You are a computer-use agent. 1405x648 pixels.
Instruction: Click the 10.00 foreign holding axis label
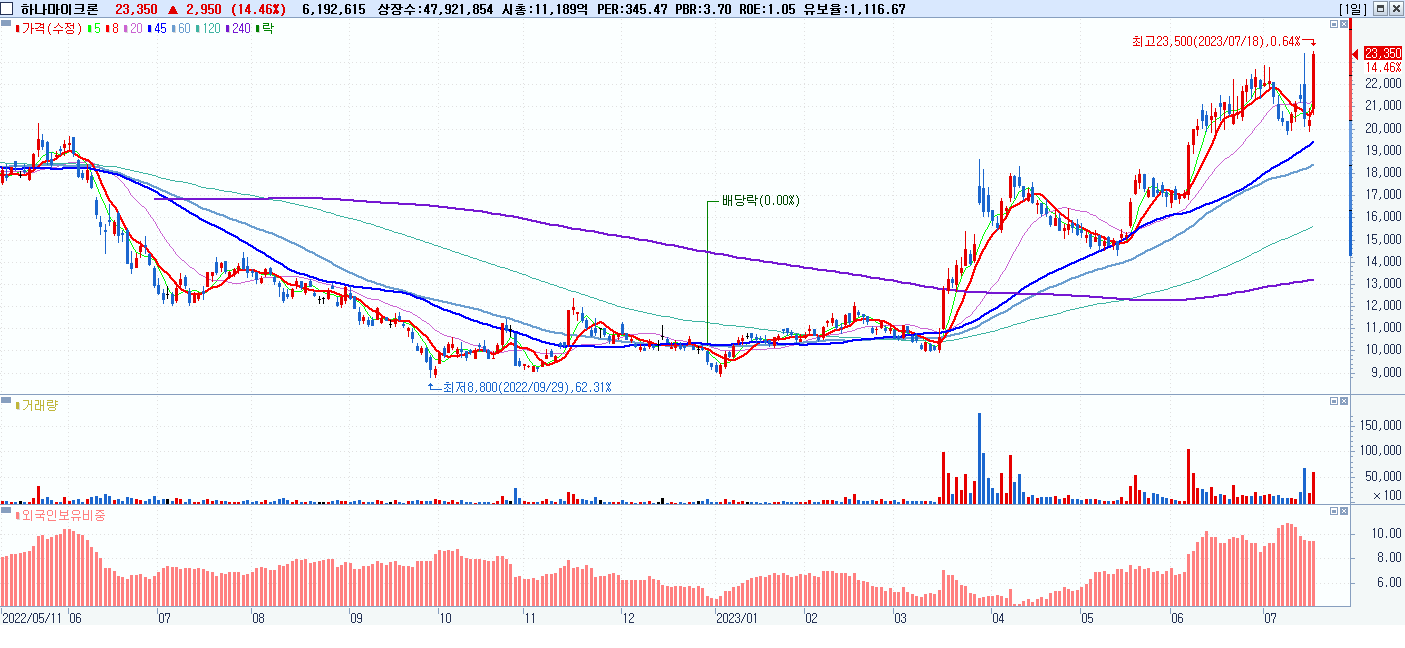[x=1386, y=533]
